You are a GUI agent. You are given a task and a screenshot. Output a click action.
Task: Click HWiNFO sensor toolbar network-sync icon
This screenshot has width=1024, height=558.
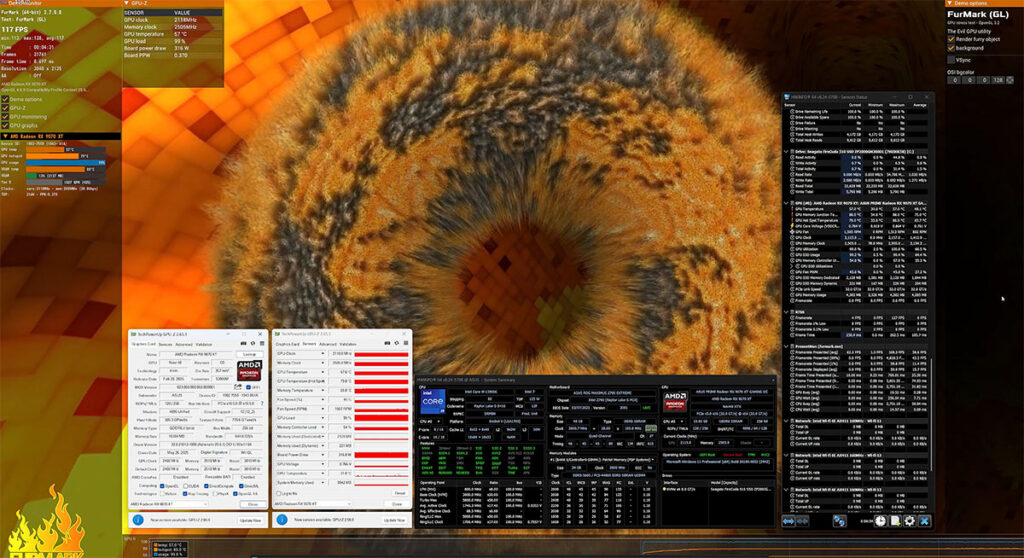[x=840, y=521]
